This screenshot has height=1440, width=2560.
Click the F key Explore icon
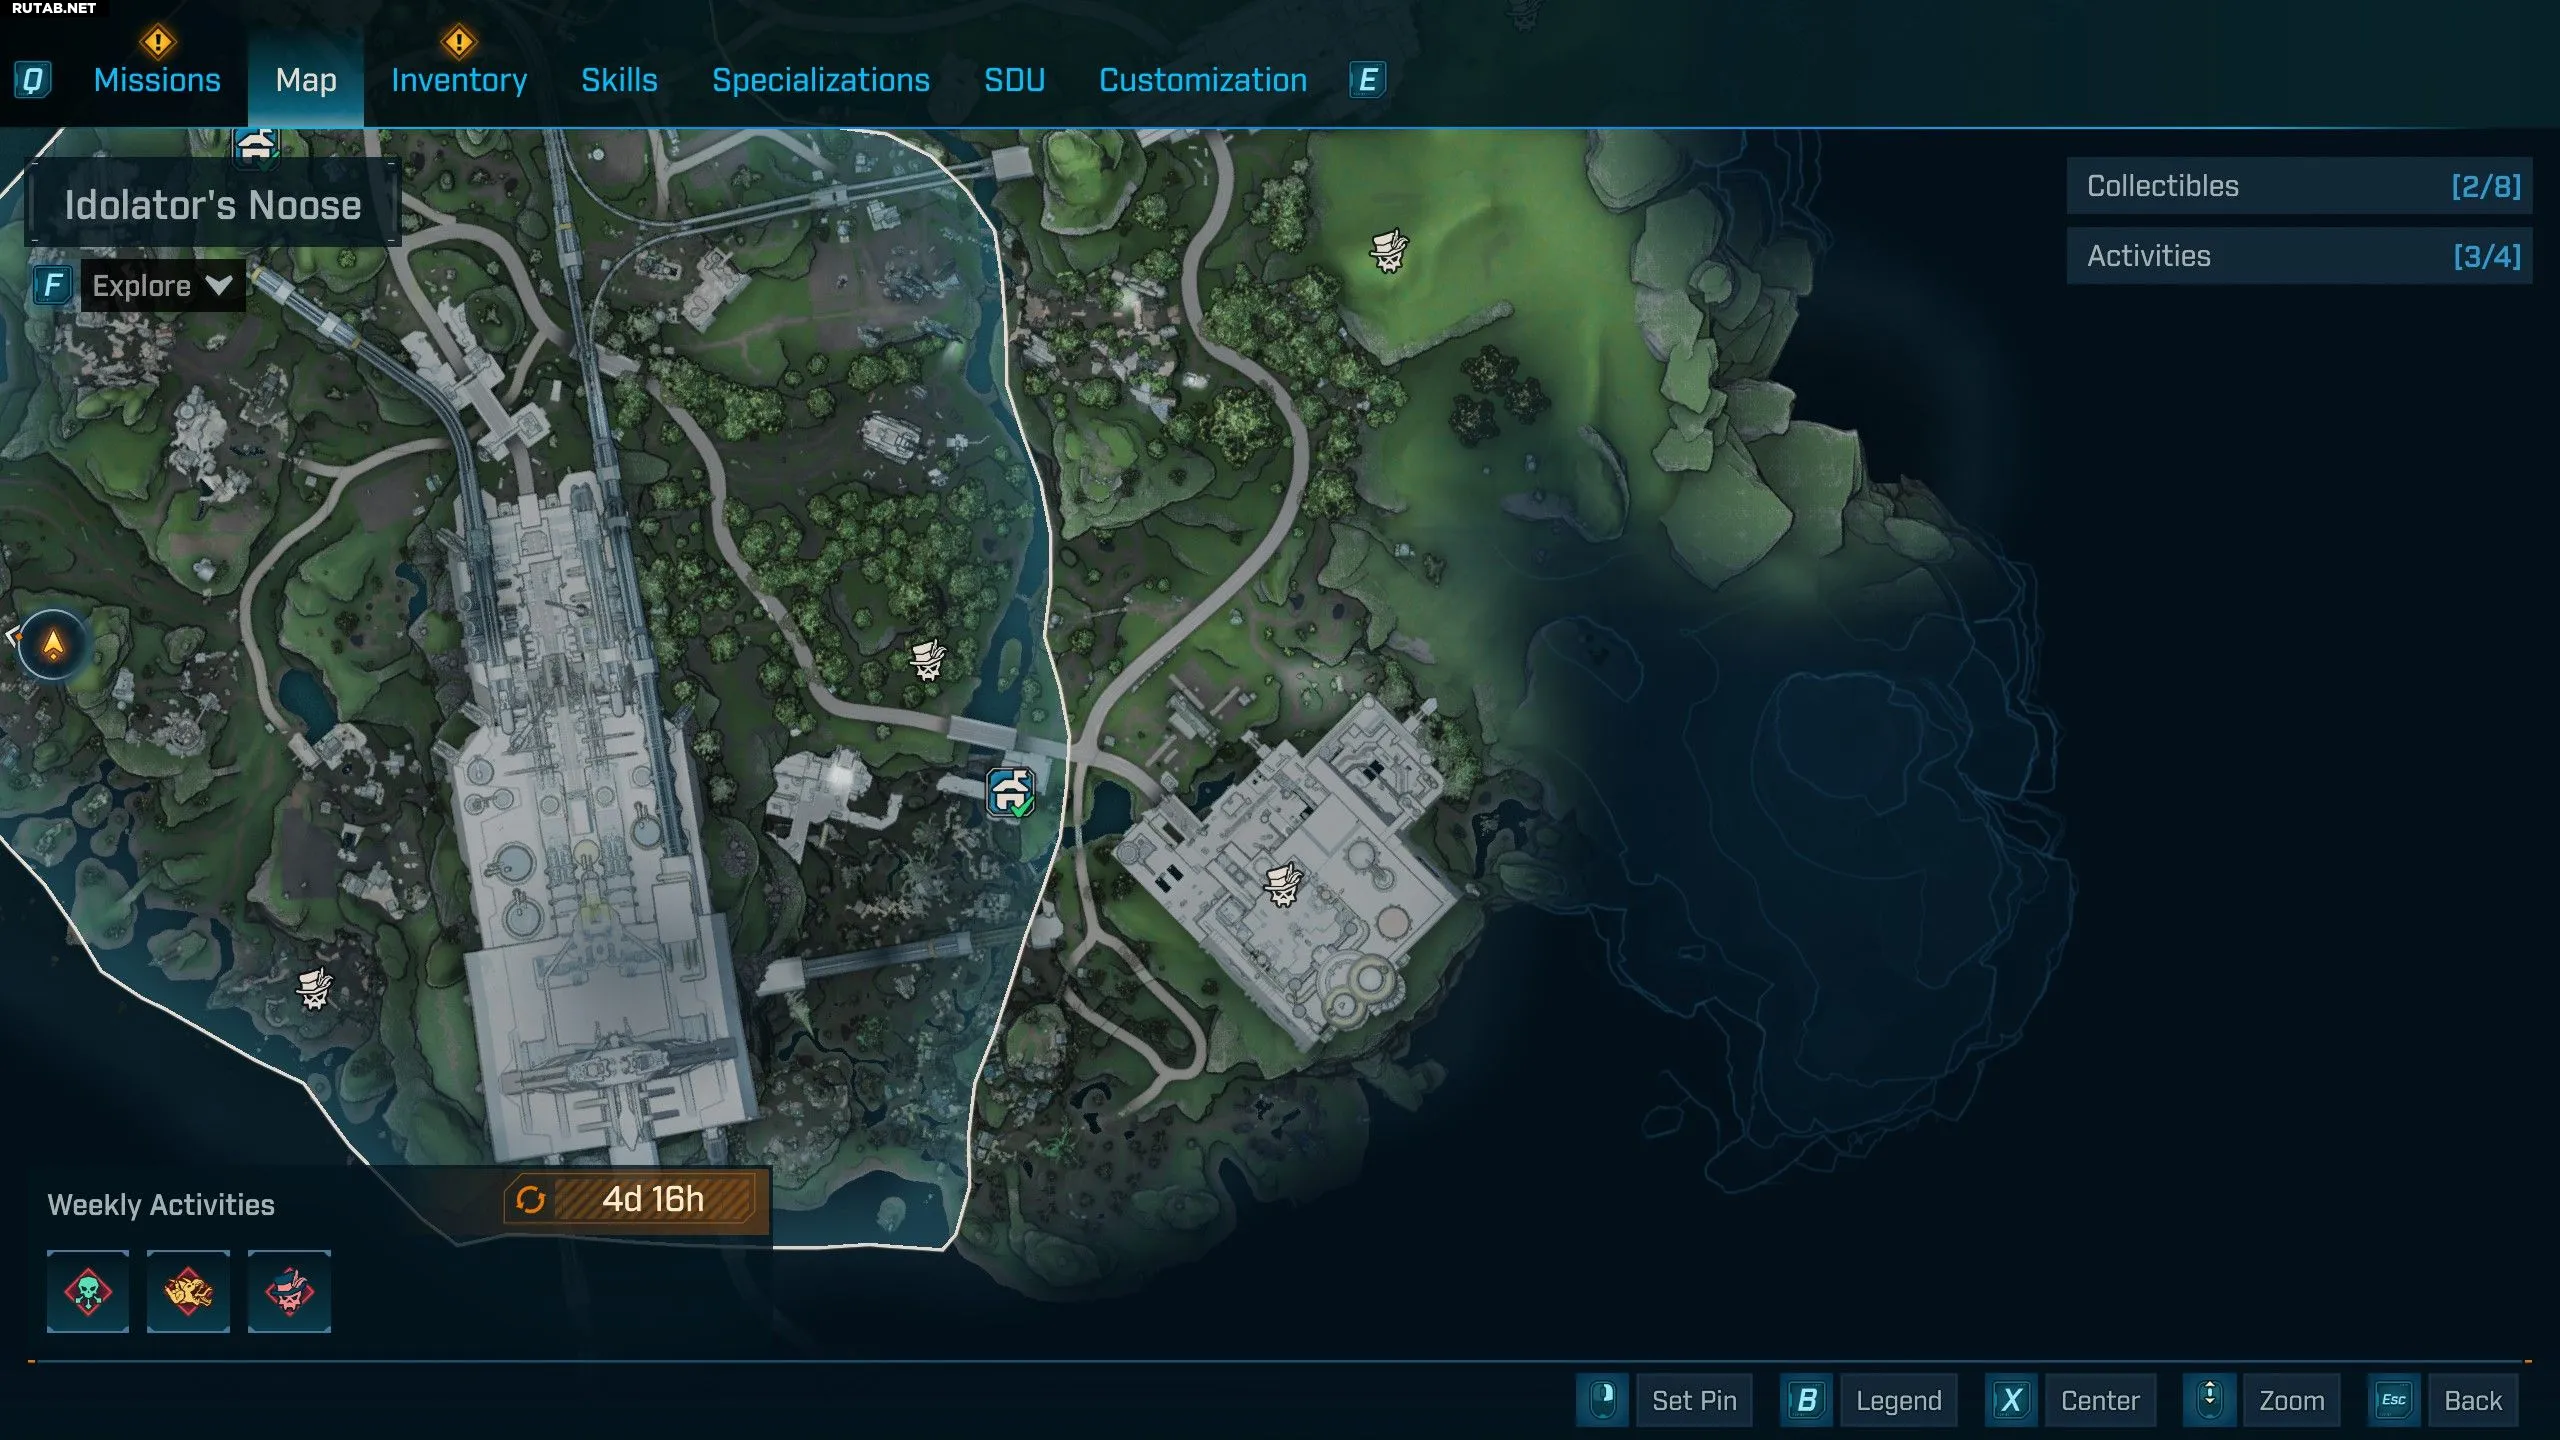point(52,286)
